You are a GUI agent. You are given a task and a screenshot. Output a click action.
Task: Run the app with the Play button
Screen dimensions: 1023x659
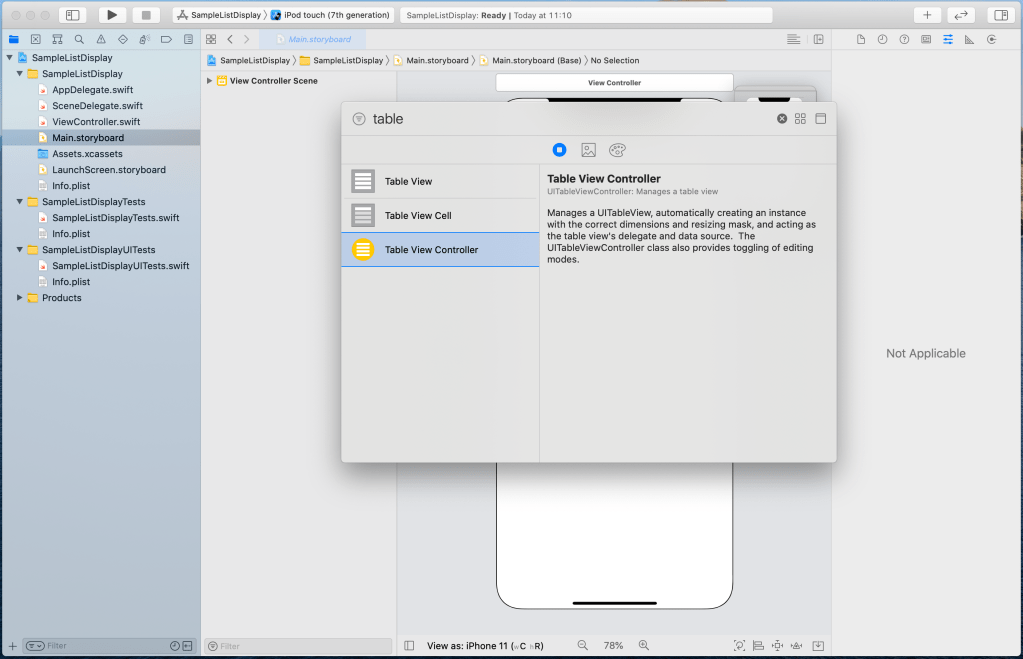(x=112, y=15)
